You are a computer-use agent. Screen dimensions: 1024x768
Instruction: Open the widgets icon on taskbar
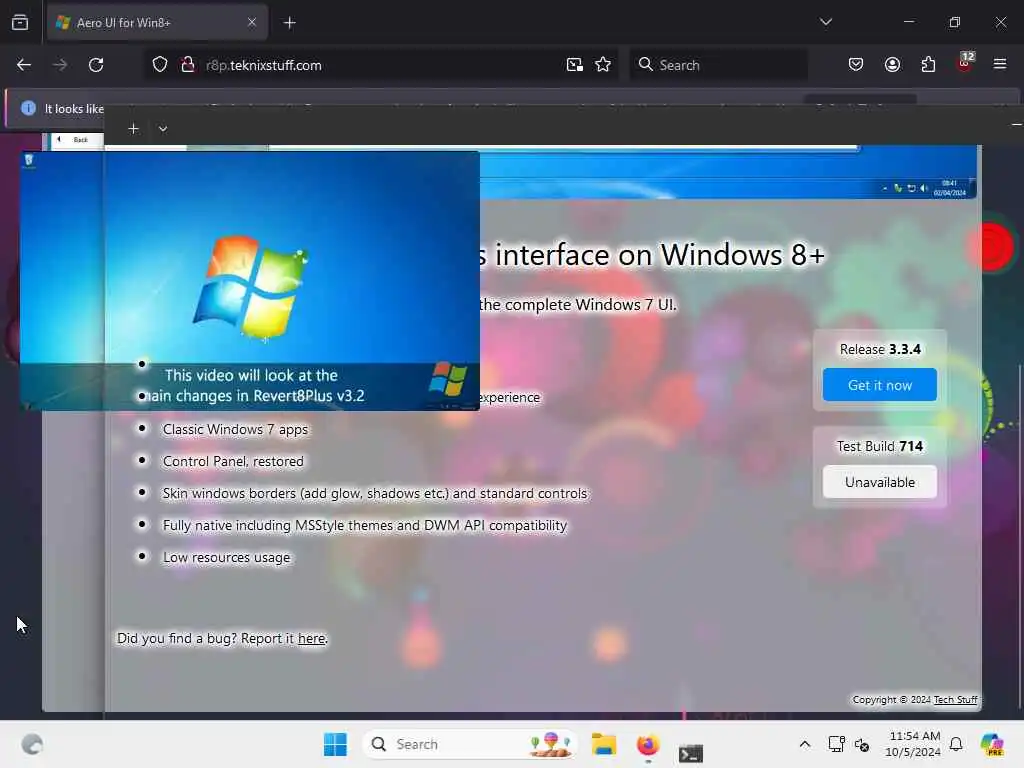[x=32, y=744]
